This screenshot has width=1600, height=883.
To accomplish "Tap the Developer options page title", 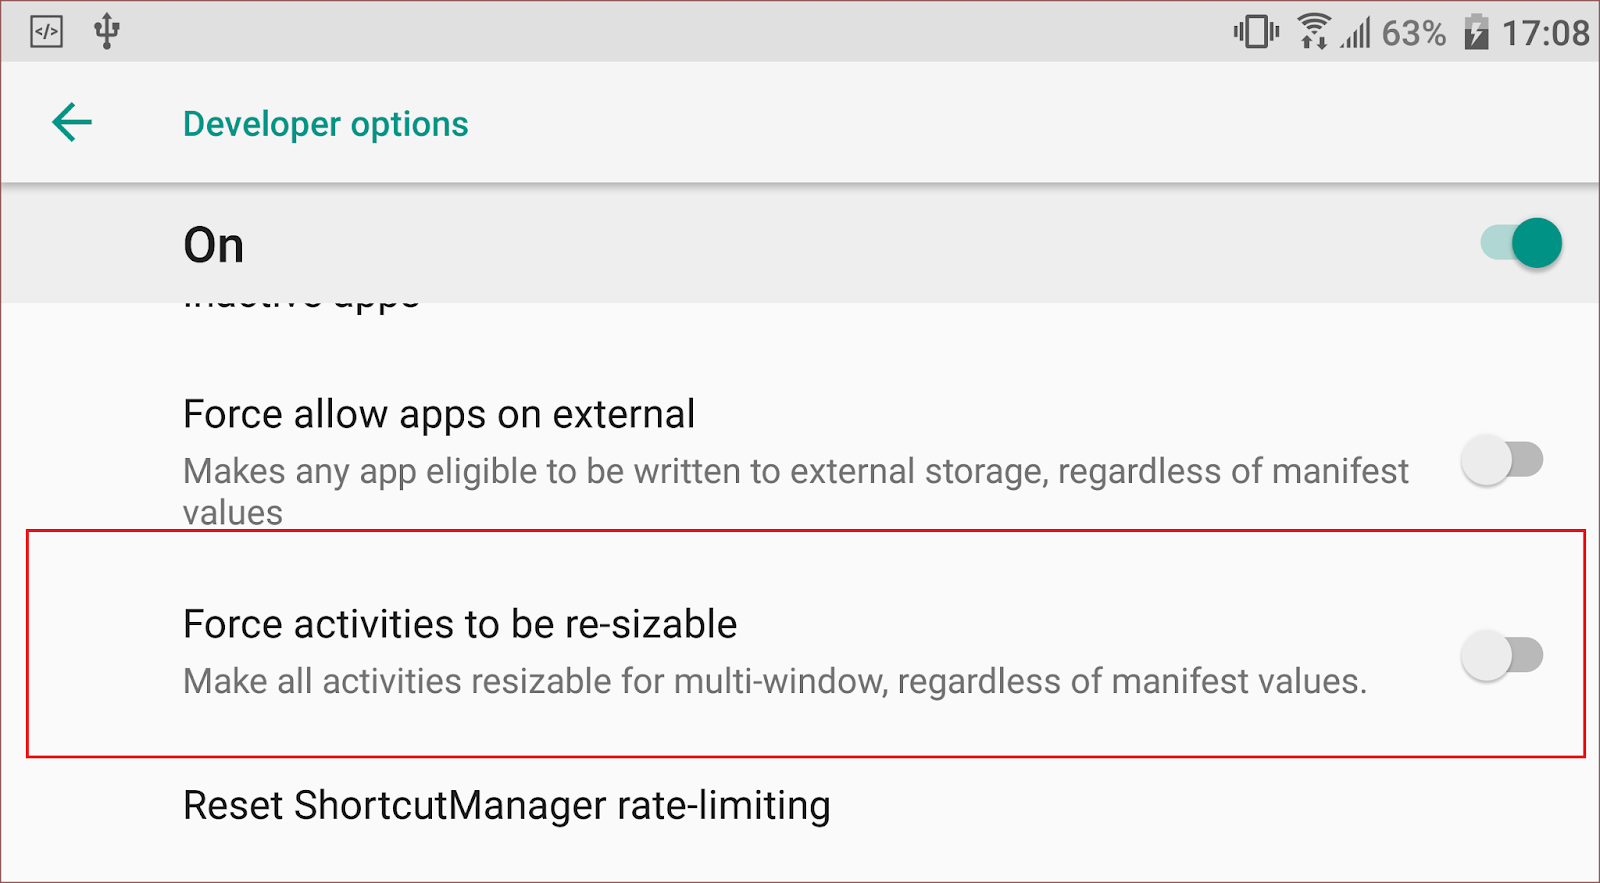I will pyautogui.click(x=325, y=124).
